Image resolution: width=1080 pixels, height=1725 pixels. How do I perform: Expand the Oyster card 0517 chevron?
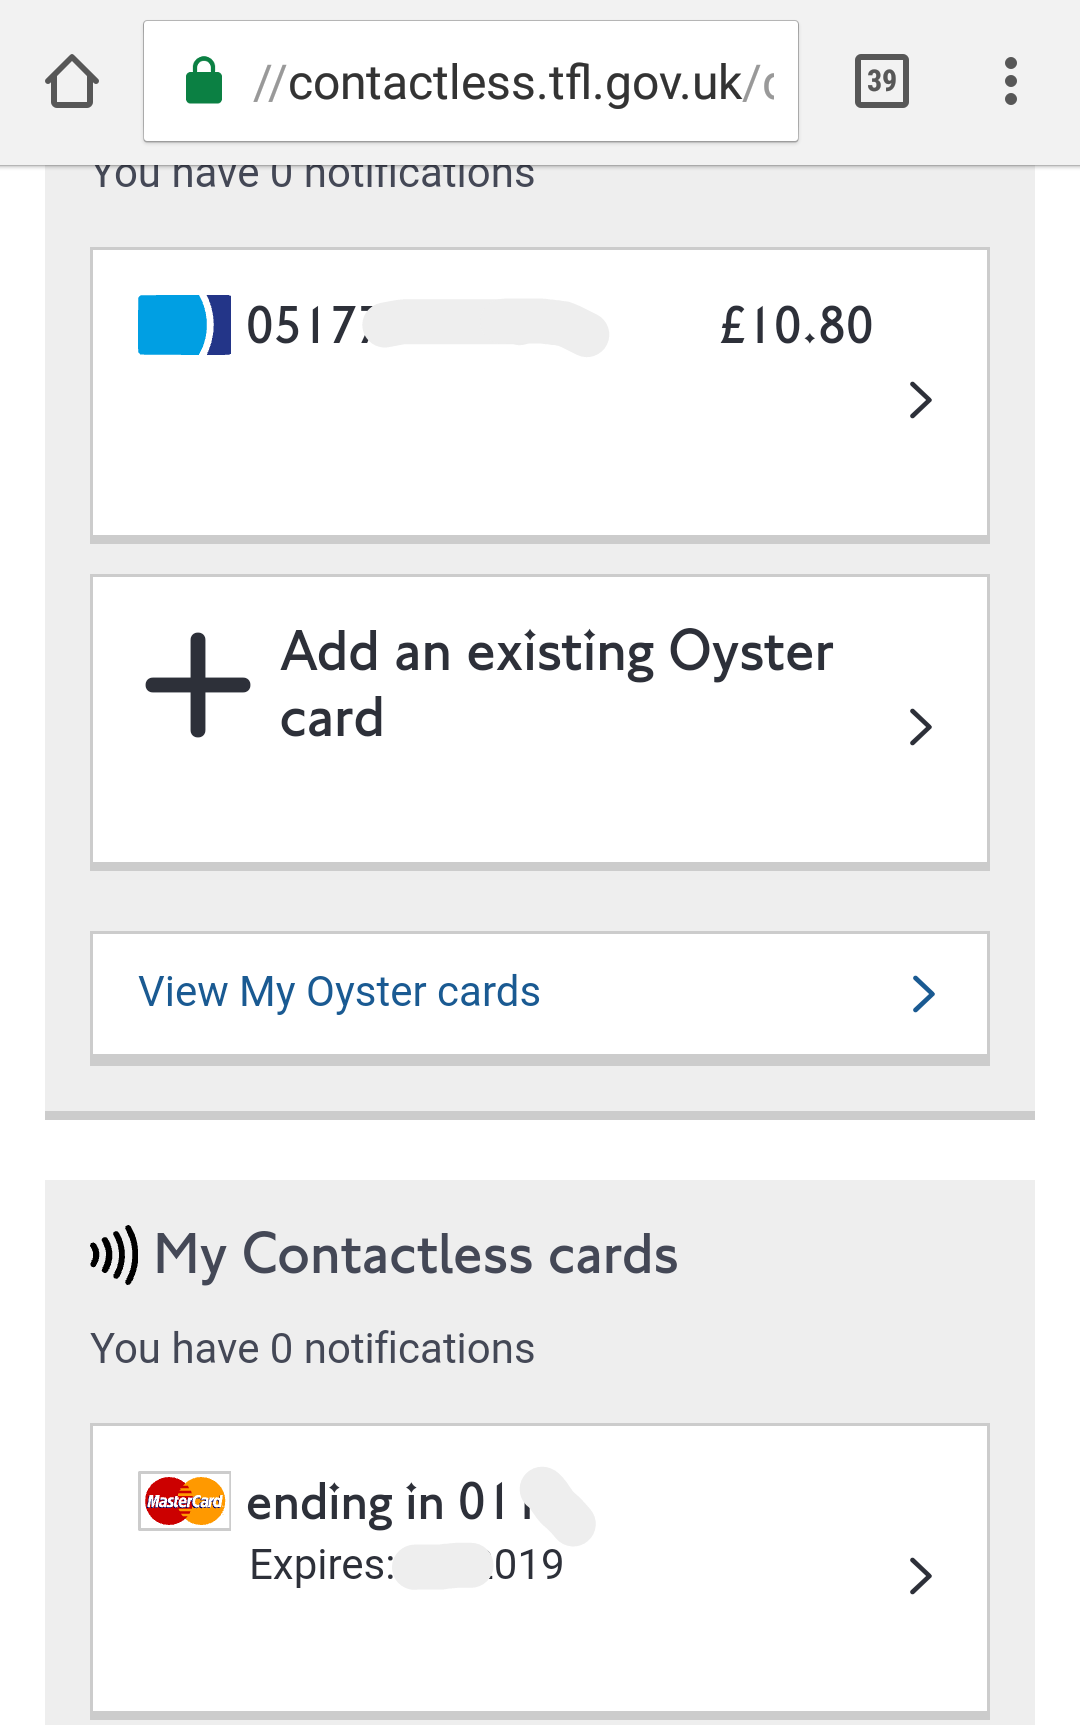pyautogui.click(x=920, y=400)
